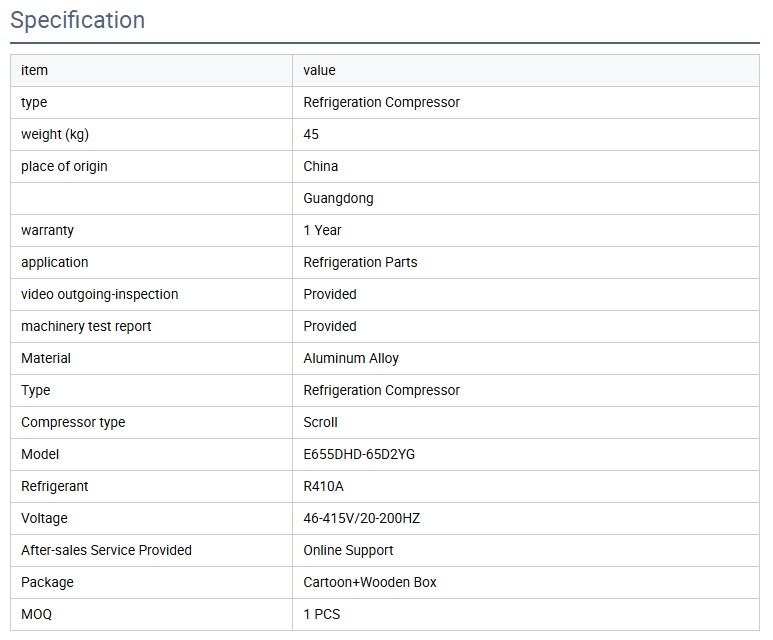Click the 'Aluminum Alloy' material value

point(351,358)
